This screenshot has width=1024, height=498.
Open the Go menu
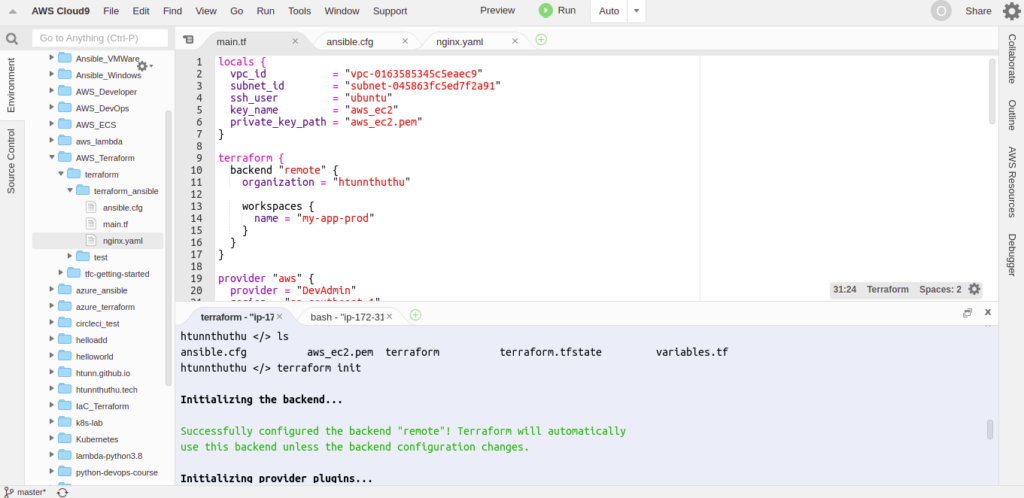pos(236,11)
